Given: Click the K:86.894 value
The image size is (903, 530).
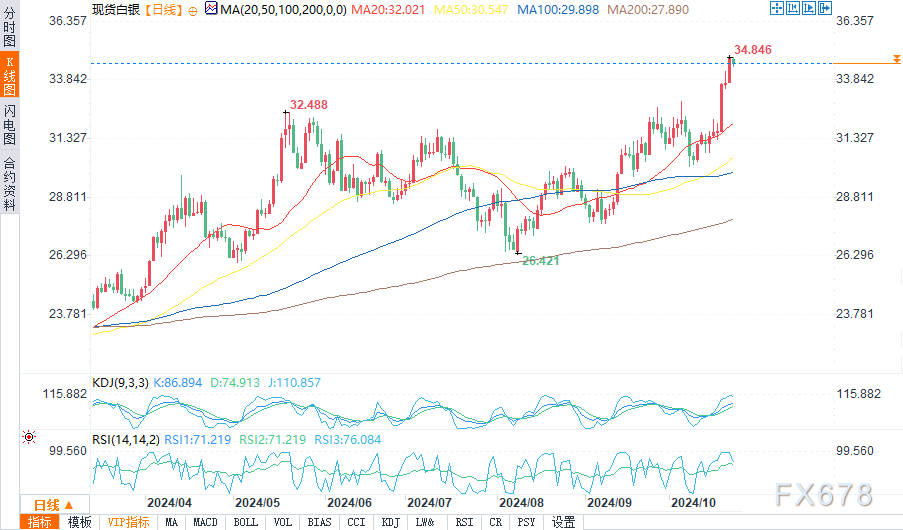Looking at the screenshot, I should click(x=177, y=383).
